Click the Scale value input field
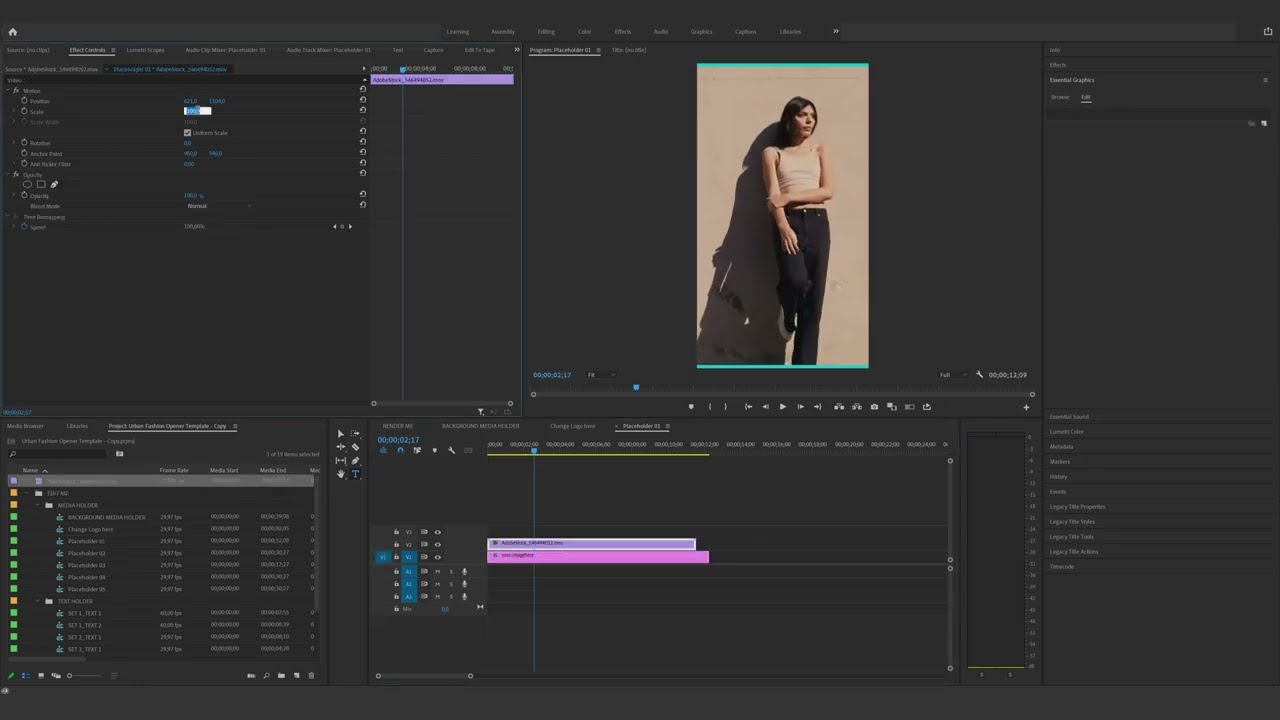 [x=197, y=111]
